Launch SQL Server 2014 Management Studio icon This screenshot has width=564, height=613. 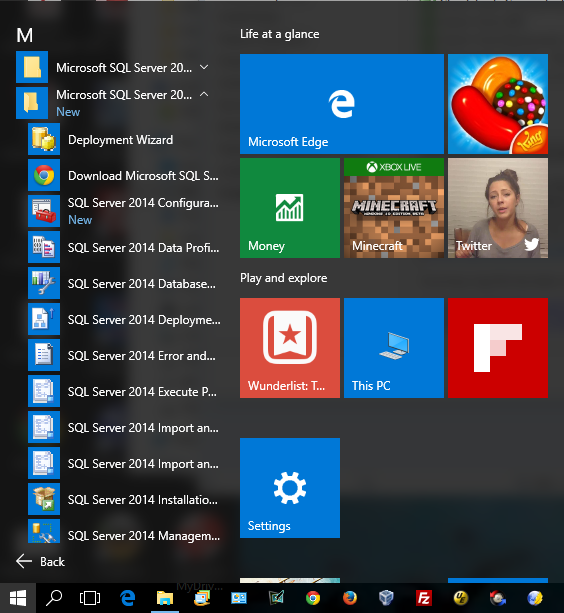click(44, 531)
